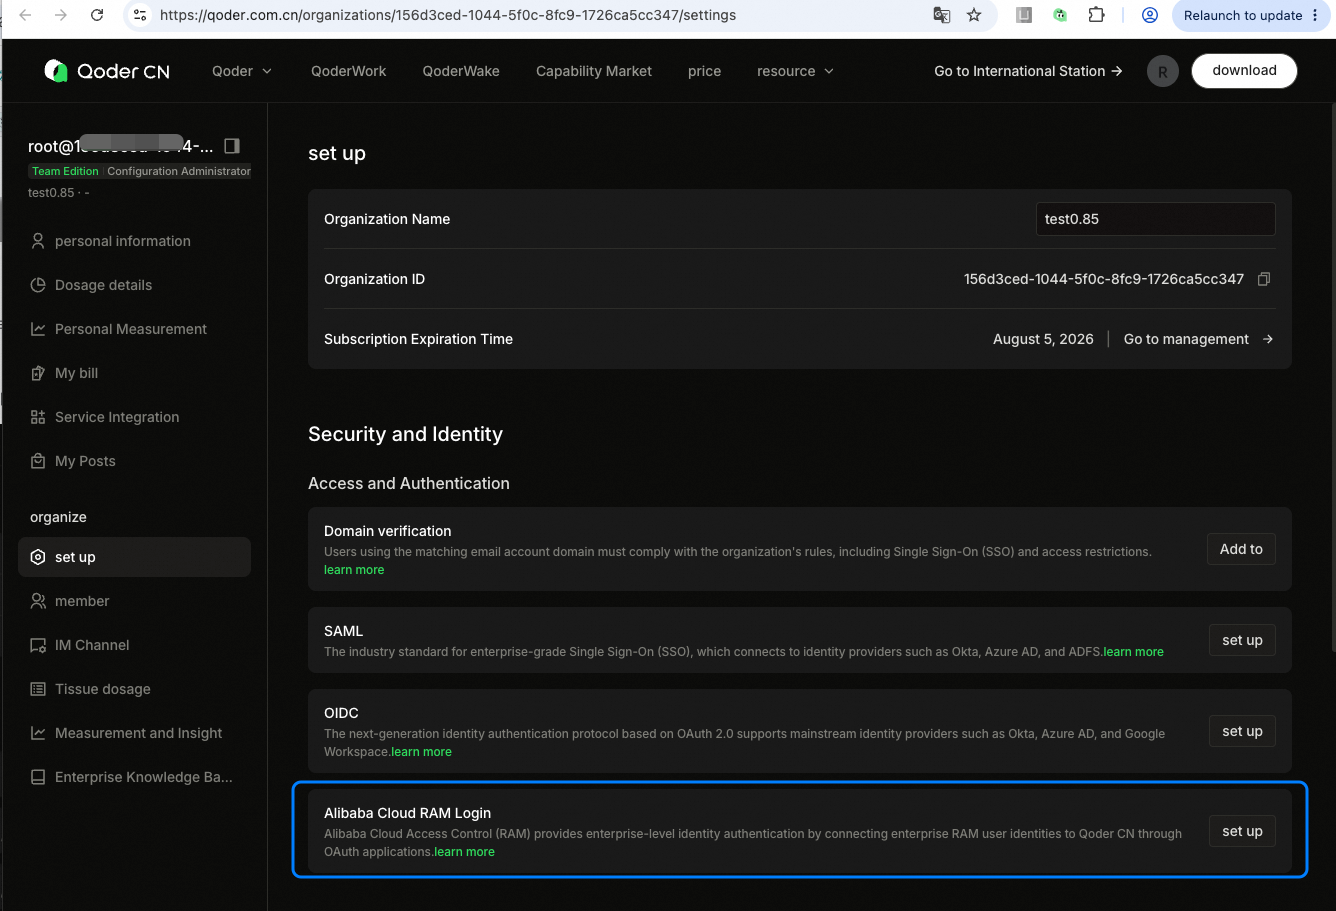This screenshot has width=1336, height=911.
Task: Open the browser extensions puzzle icon
Action: tap(1096, 15)
